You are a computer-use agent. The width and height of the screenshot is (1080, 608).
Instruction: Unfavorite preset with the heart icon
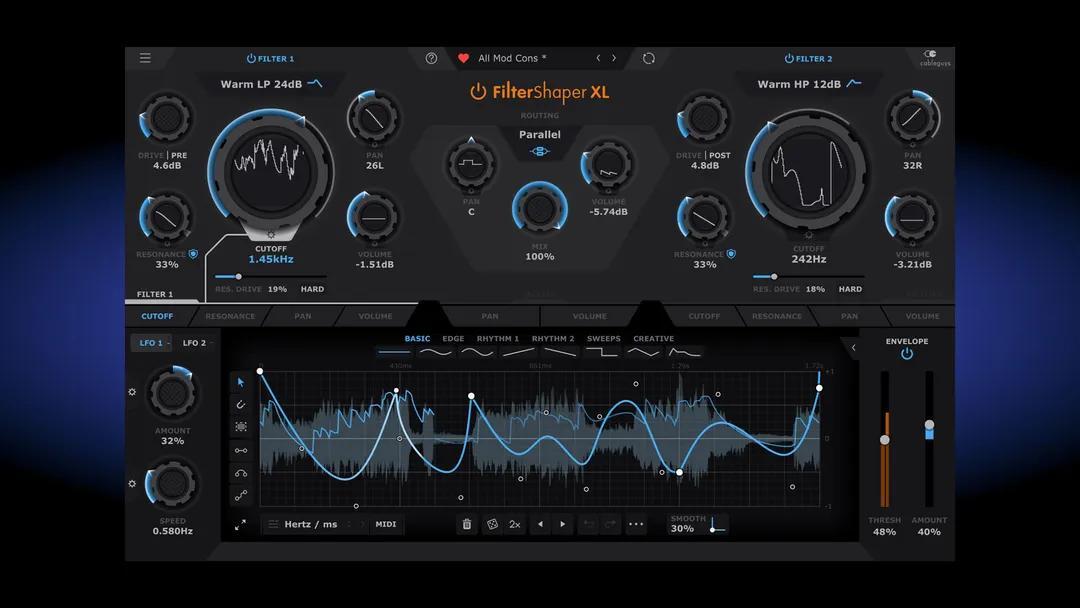(x=463, y=58)
